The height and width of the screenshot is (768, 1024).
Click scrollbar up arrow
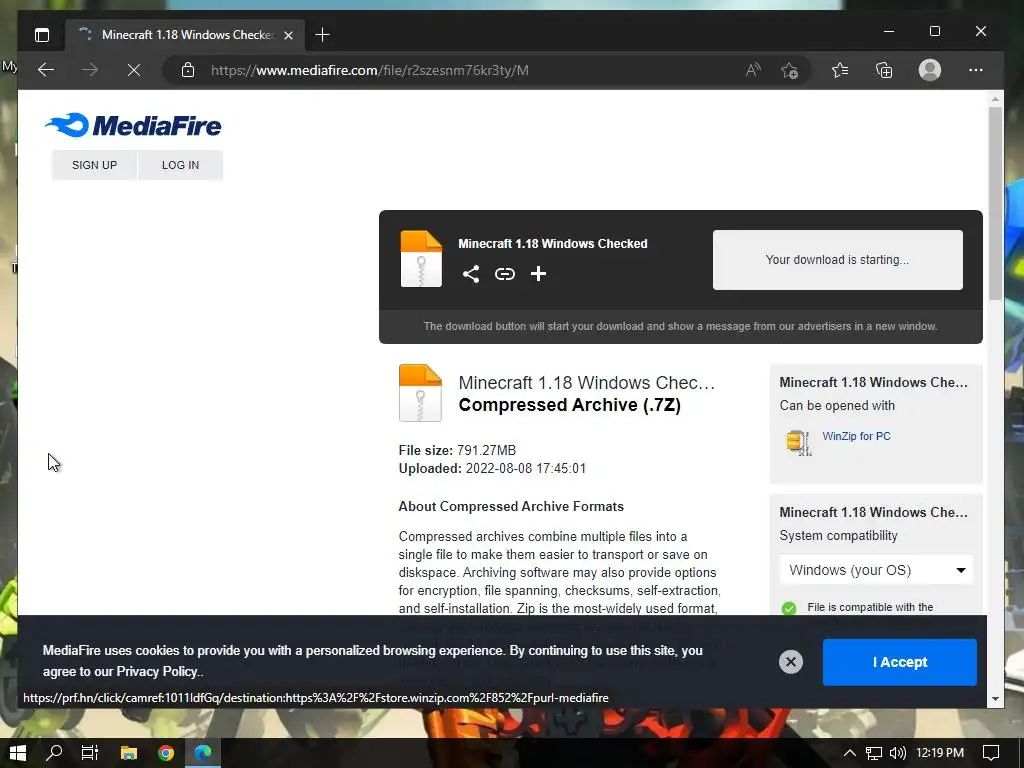(x=995, y=99)
